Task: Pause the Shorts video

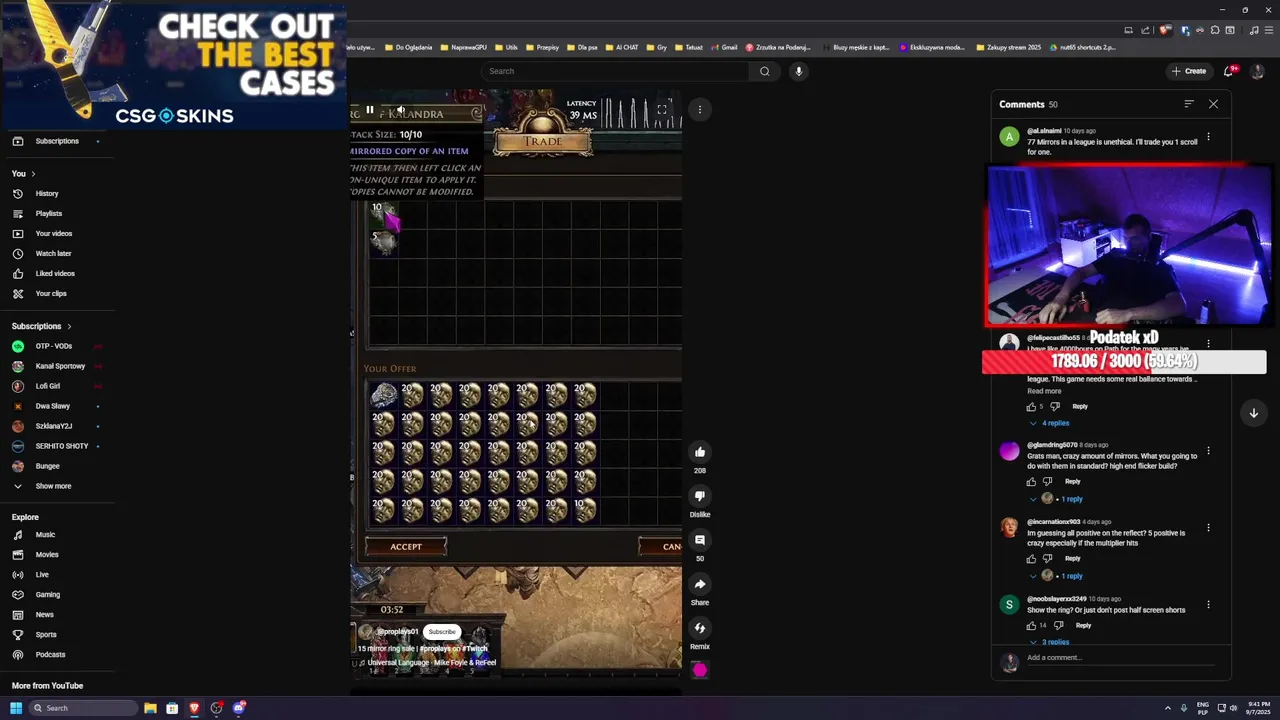Action: [370, 110]
